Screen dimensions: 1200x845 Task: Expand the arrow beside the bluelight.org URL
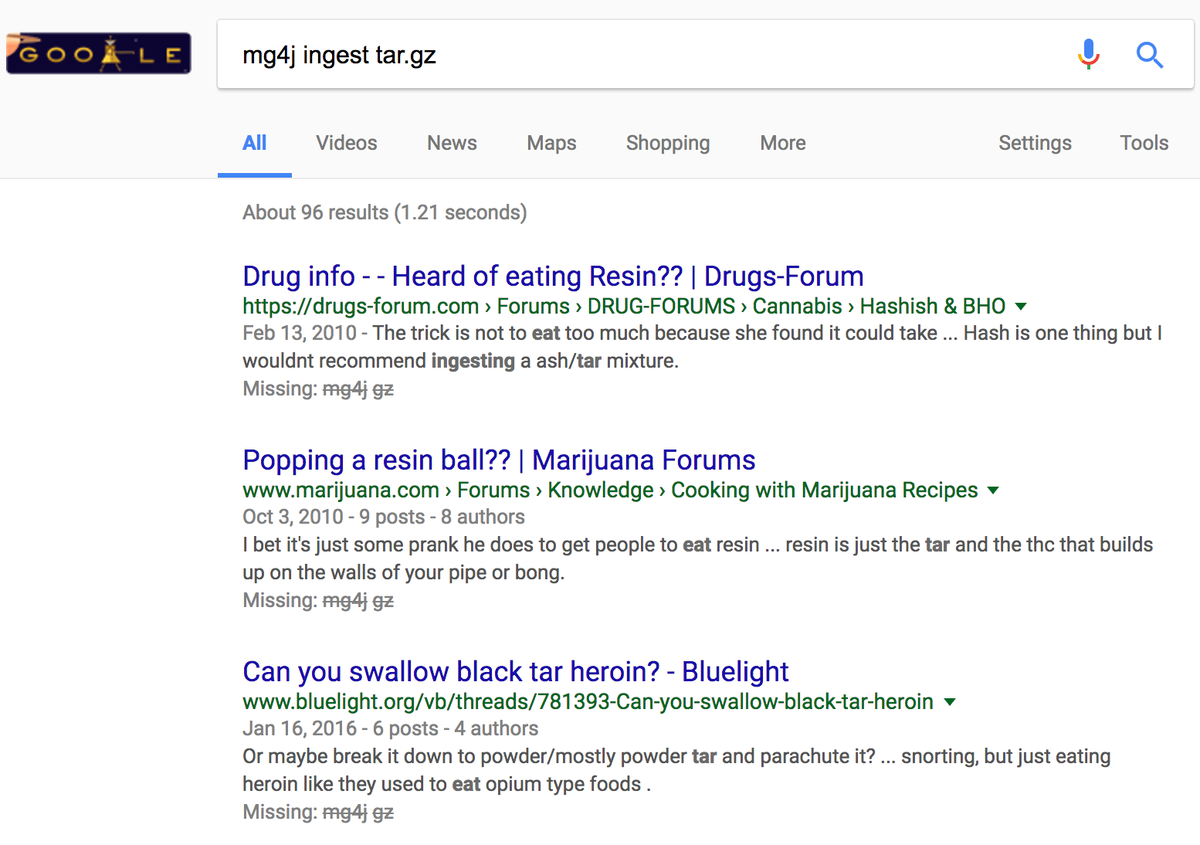tap(949, 703)
